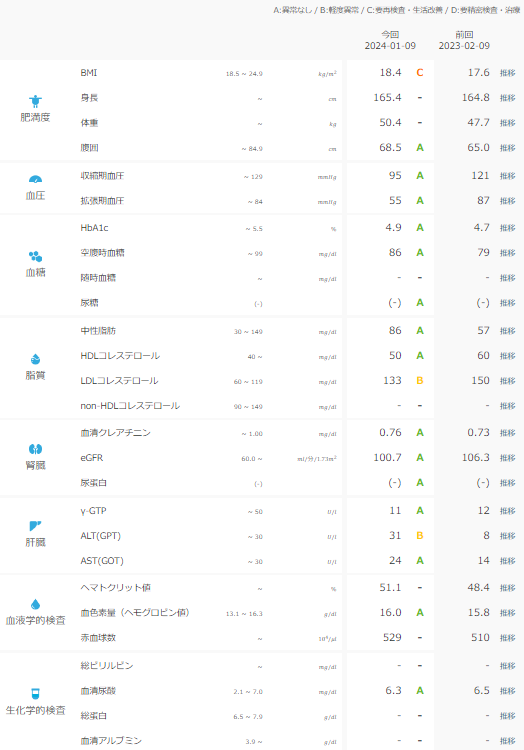Click the 血液学的検査 blood drop icon
Viewport: 524px width, 750px height.
point(35,604)
